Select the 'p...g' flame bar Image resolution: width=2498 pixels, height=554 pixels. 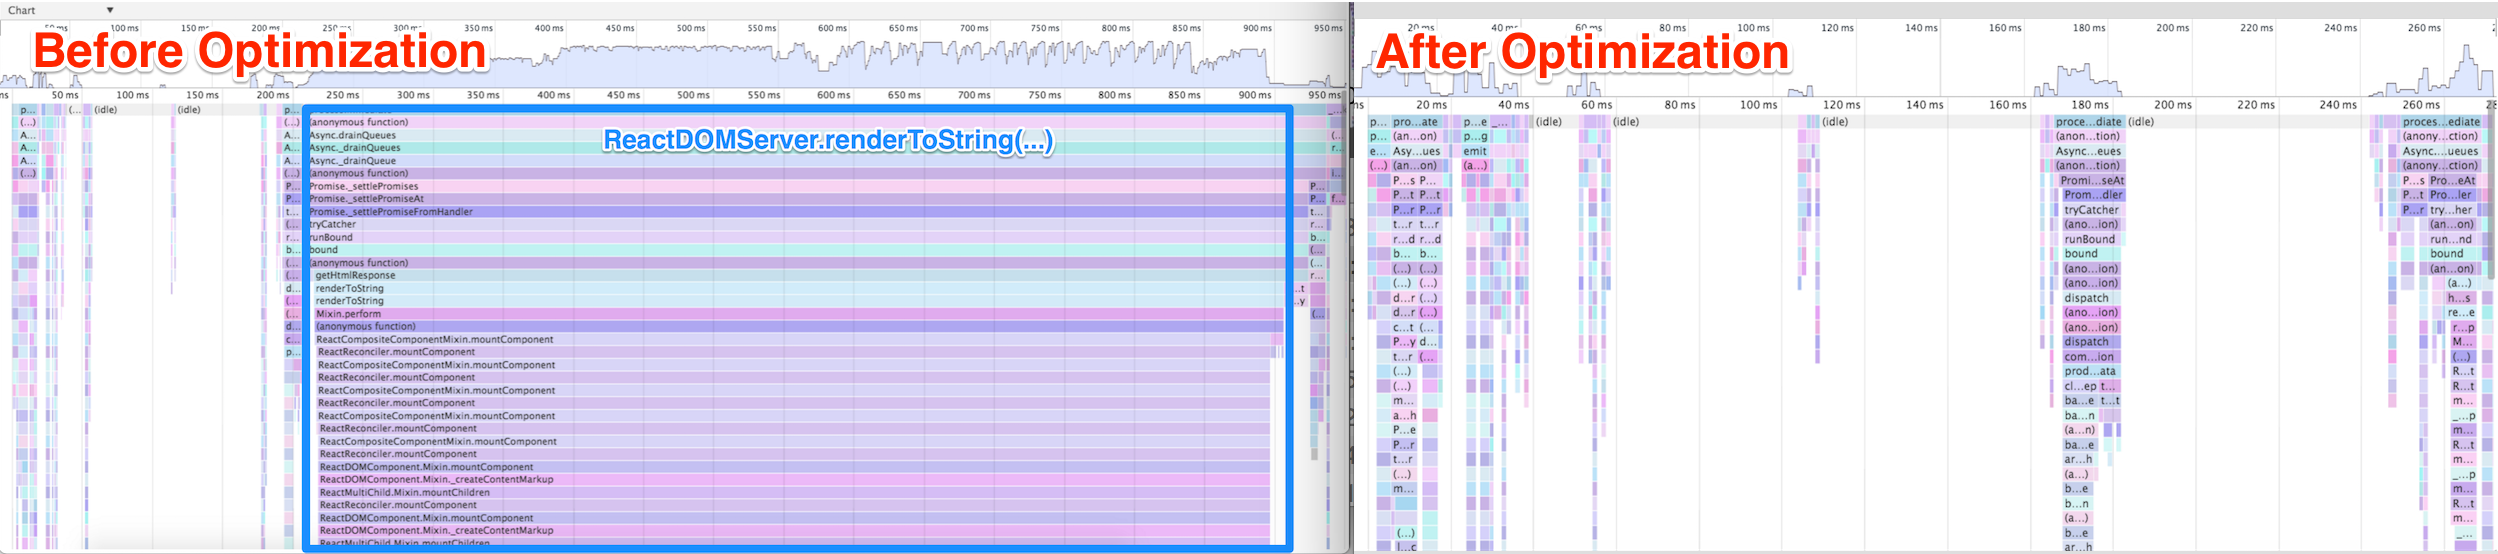(1475, 136)
